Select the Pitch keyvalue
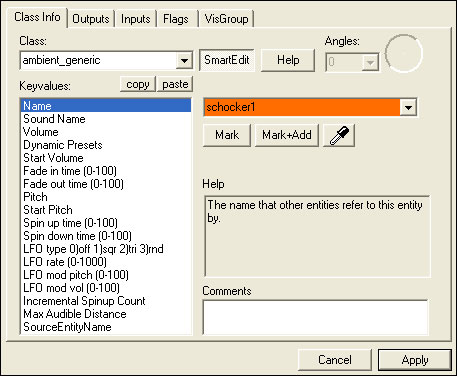The width and height of the screenshot is (457, 376). 106,197
